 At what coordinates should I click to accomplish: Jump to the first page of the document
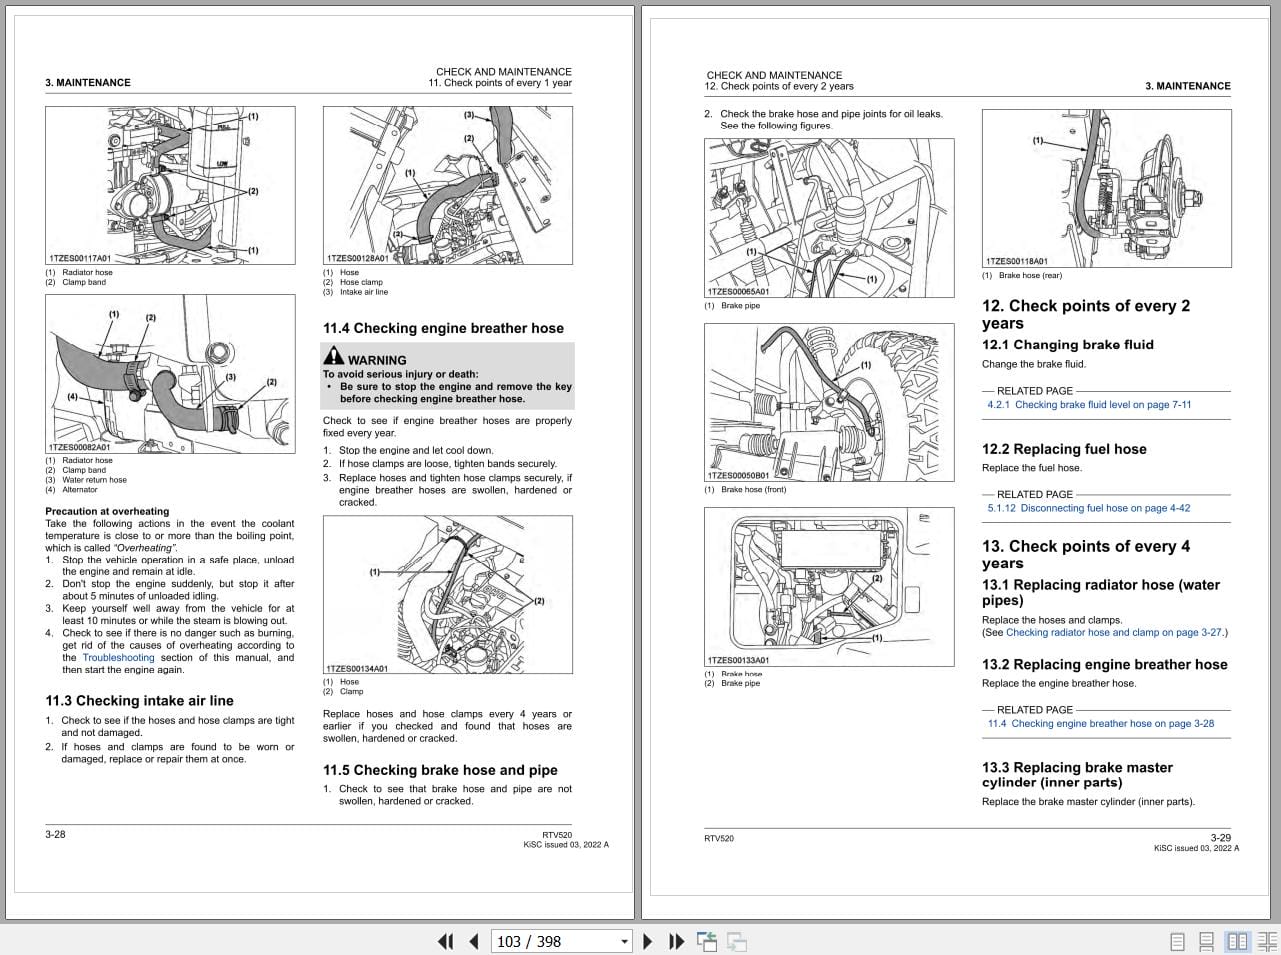[x=446, y=941]
